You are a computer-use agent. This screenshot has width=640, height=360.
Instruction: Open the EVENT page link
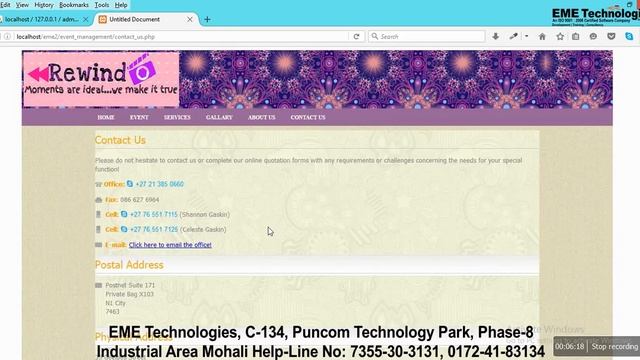(x=139, y=118)
